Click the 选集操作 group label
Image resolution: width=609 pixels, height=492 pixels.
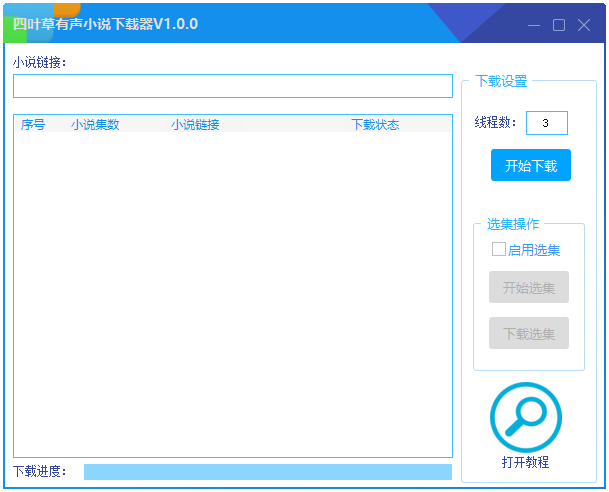click(513, 224)
